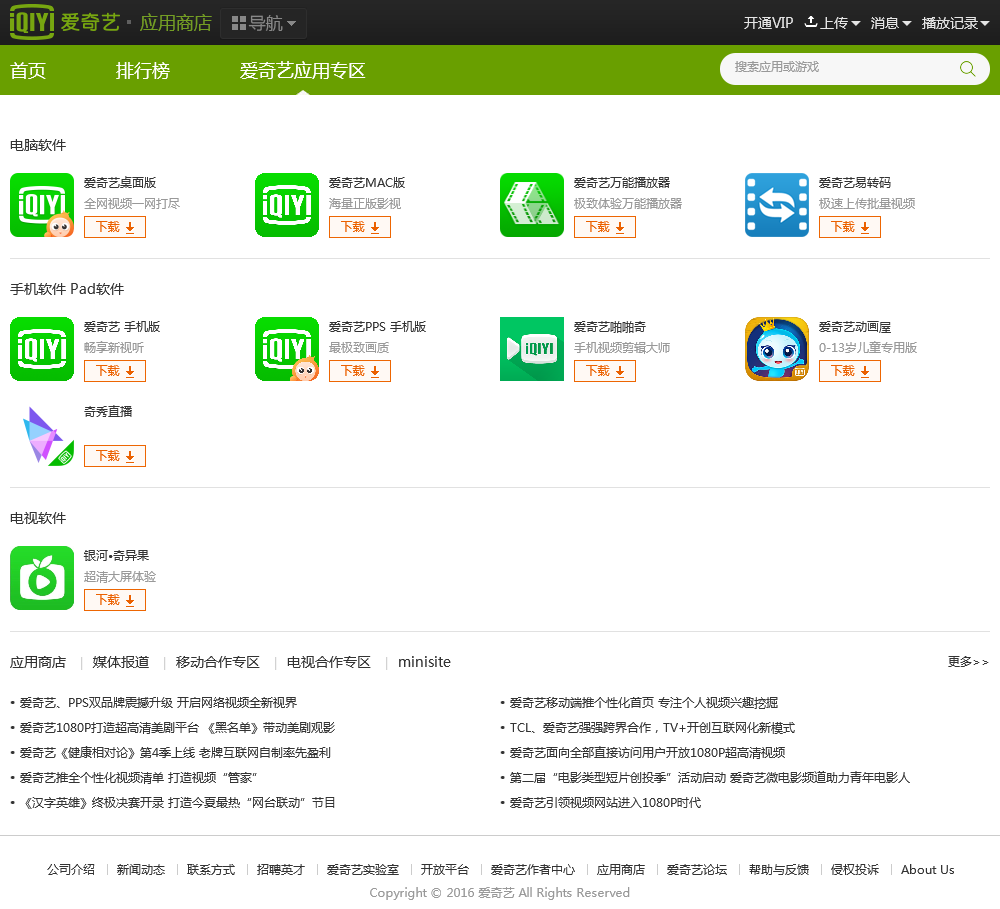Image resolution: width=1000 pixels, height=909 pixels.
Task: Click footer link 招聘英才
Action: tap(281, 869)
